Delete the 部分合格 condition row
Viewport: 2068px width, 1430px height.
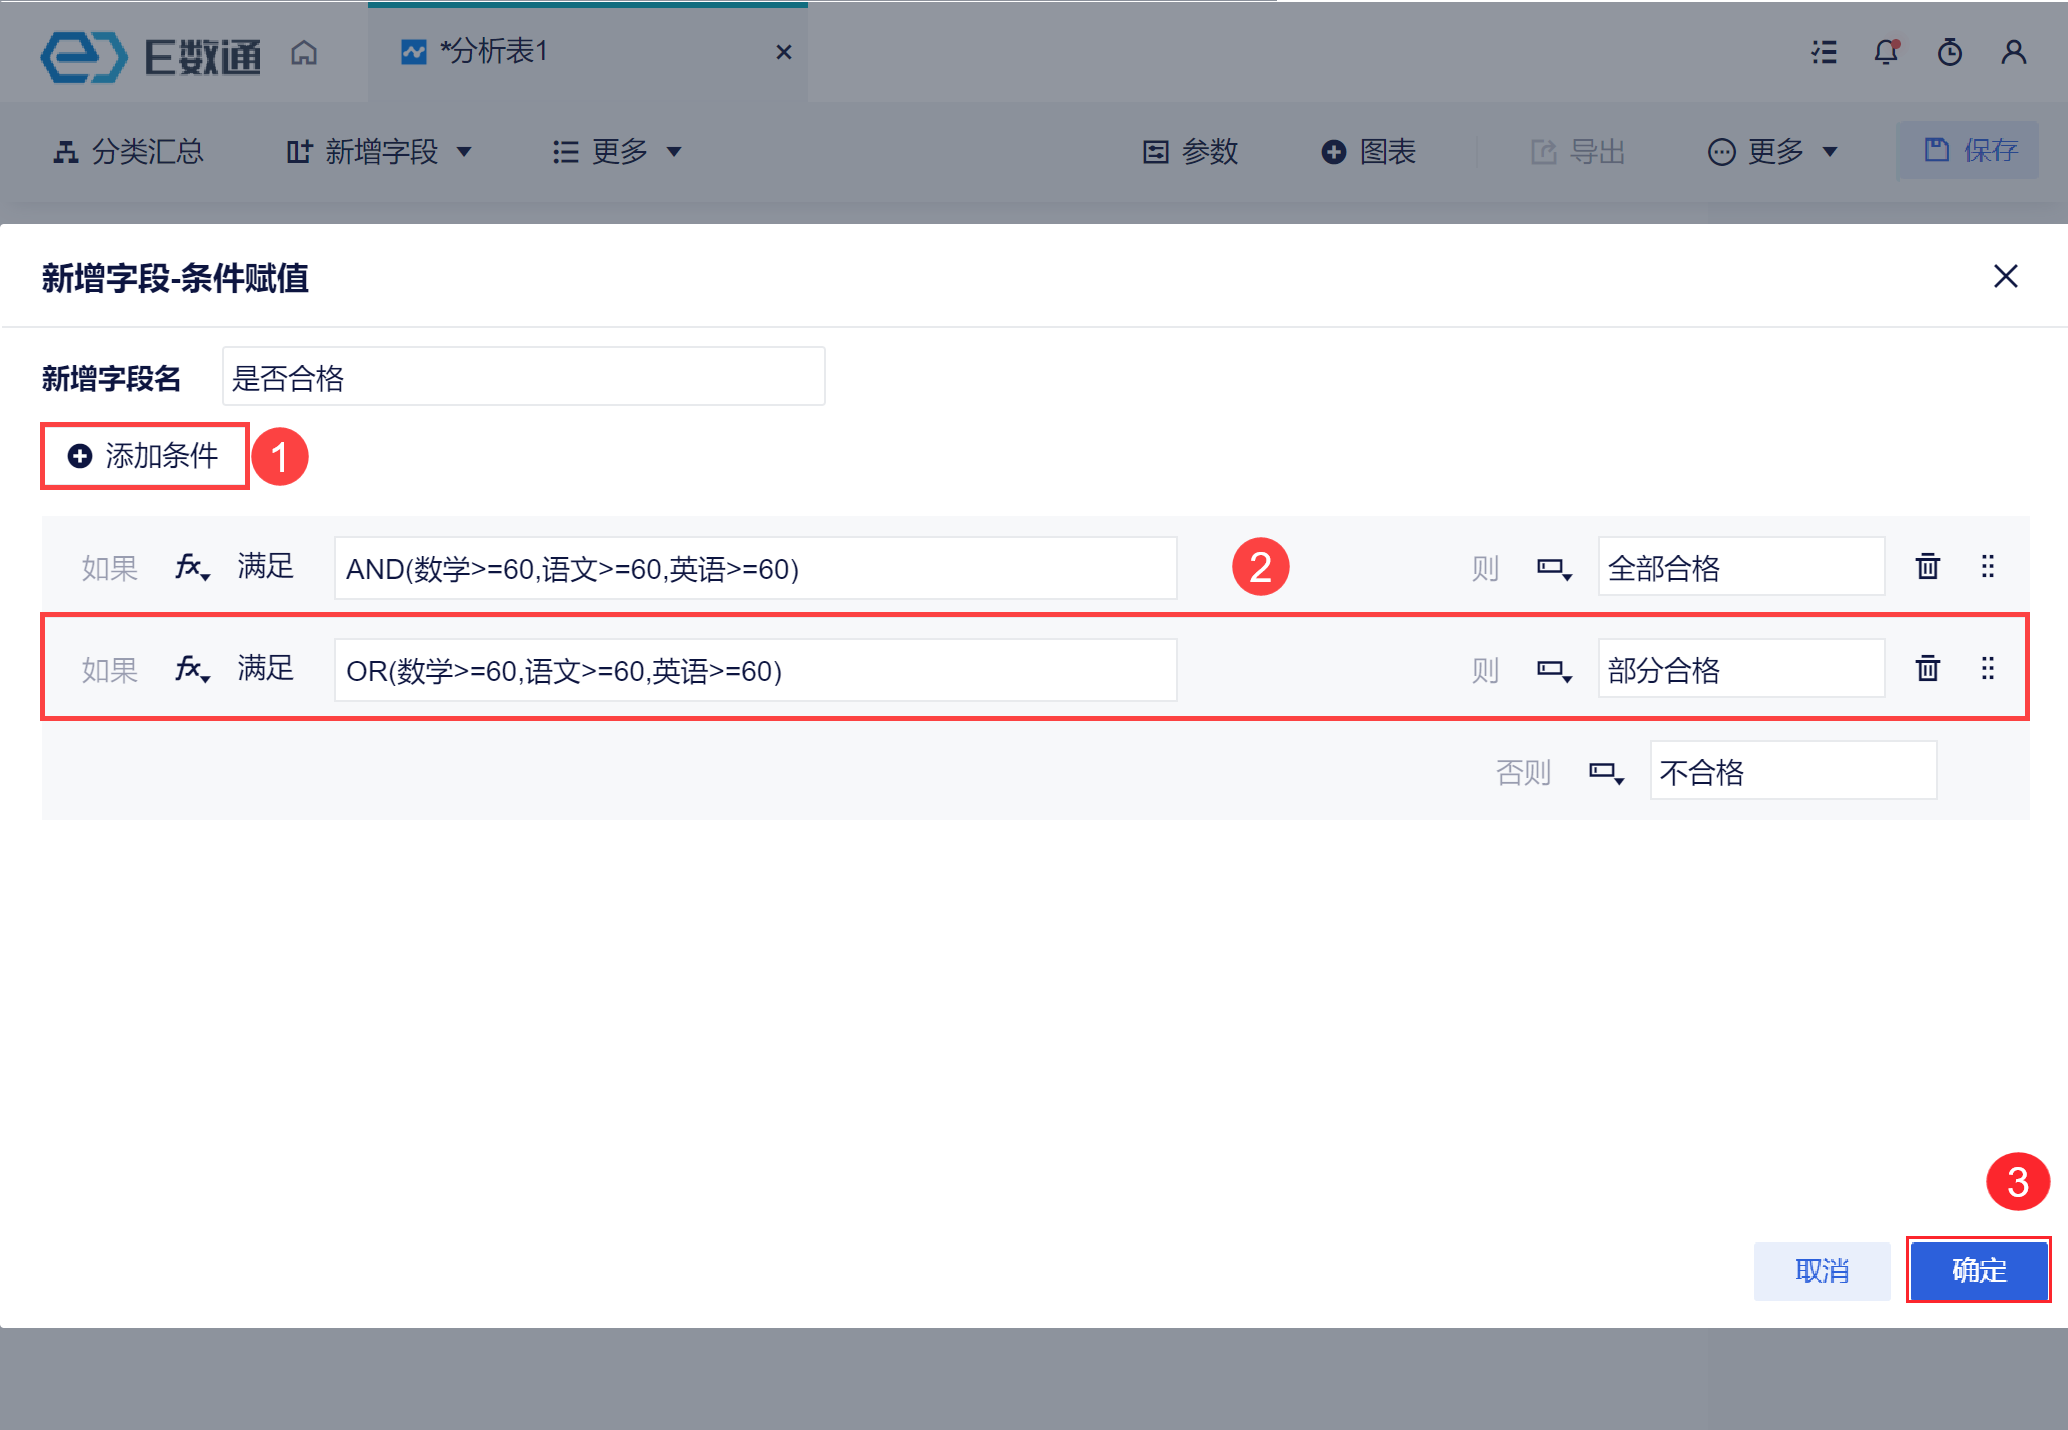[x=1927, y=668]
